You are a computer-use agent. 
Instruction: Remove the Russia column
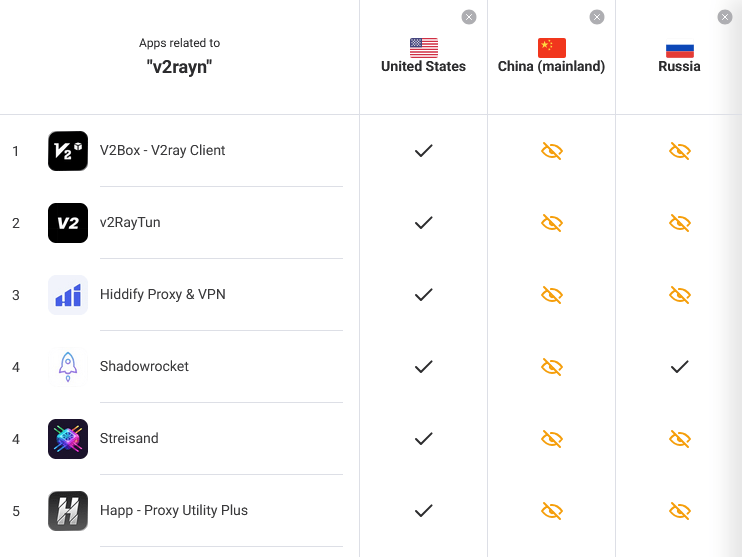(x=725, y=17)
